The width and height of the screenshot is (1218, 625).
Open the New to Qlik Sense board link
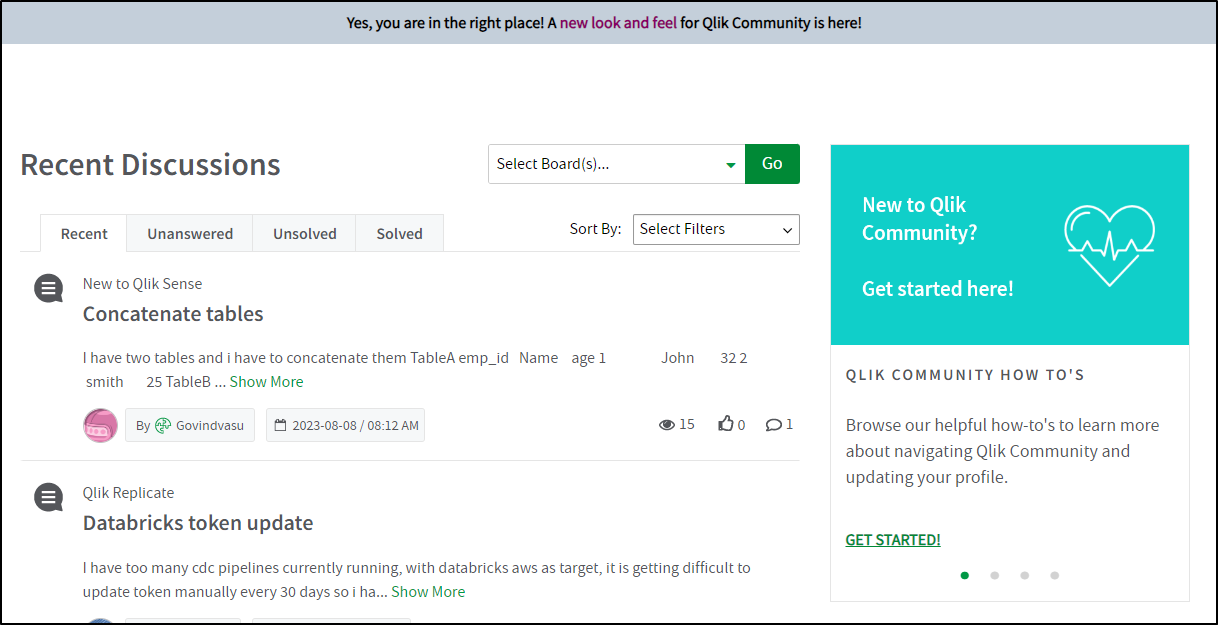pos(142,284)
